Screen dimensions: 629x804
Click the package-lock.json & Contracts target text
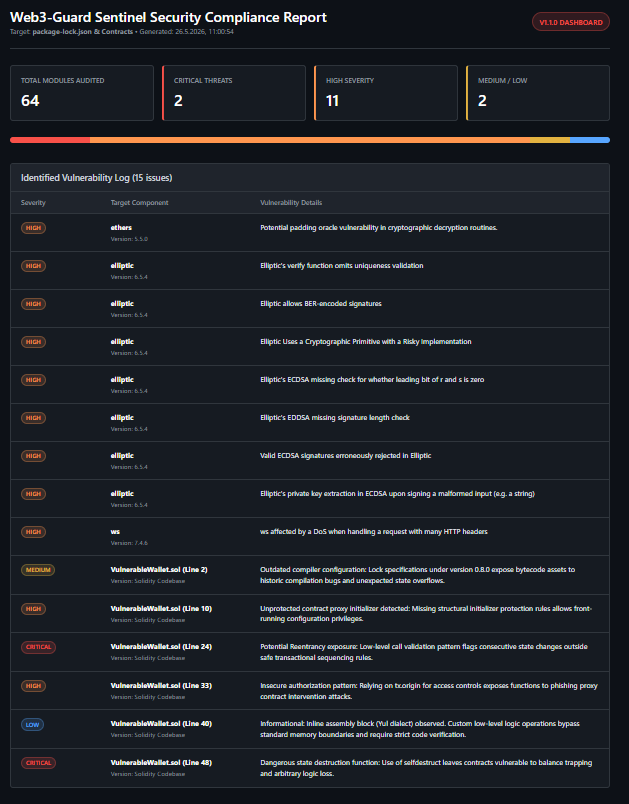click(x=83, y=32)
